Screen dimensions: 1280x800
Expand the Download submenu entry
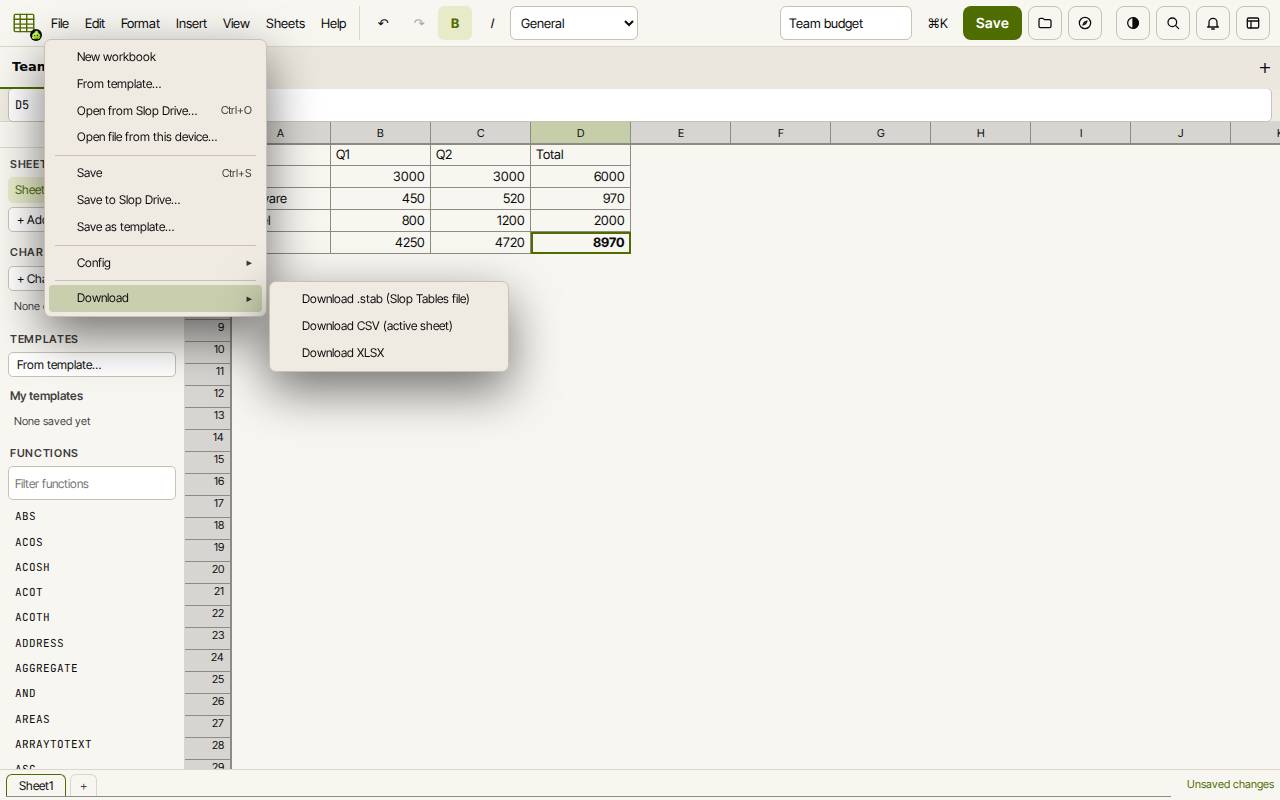[155, 298]
